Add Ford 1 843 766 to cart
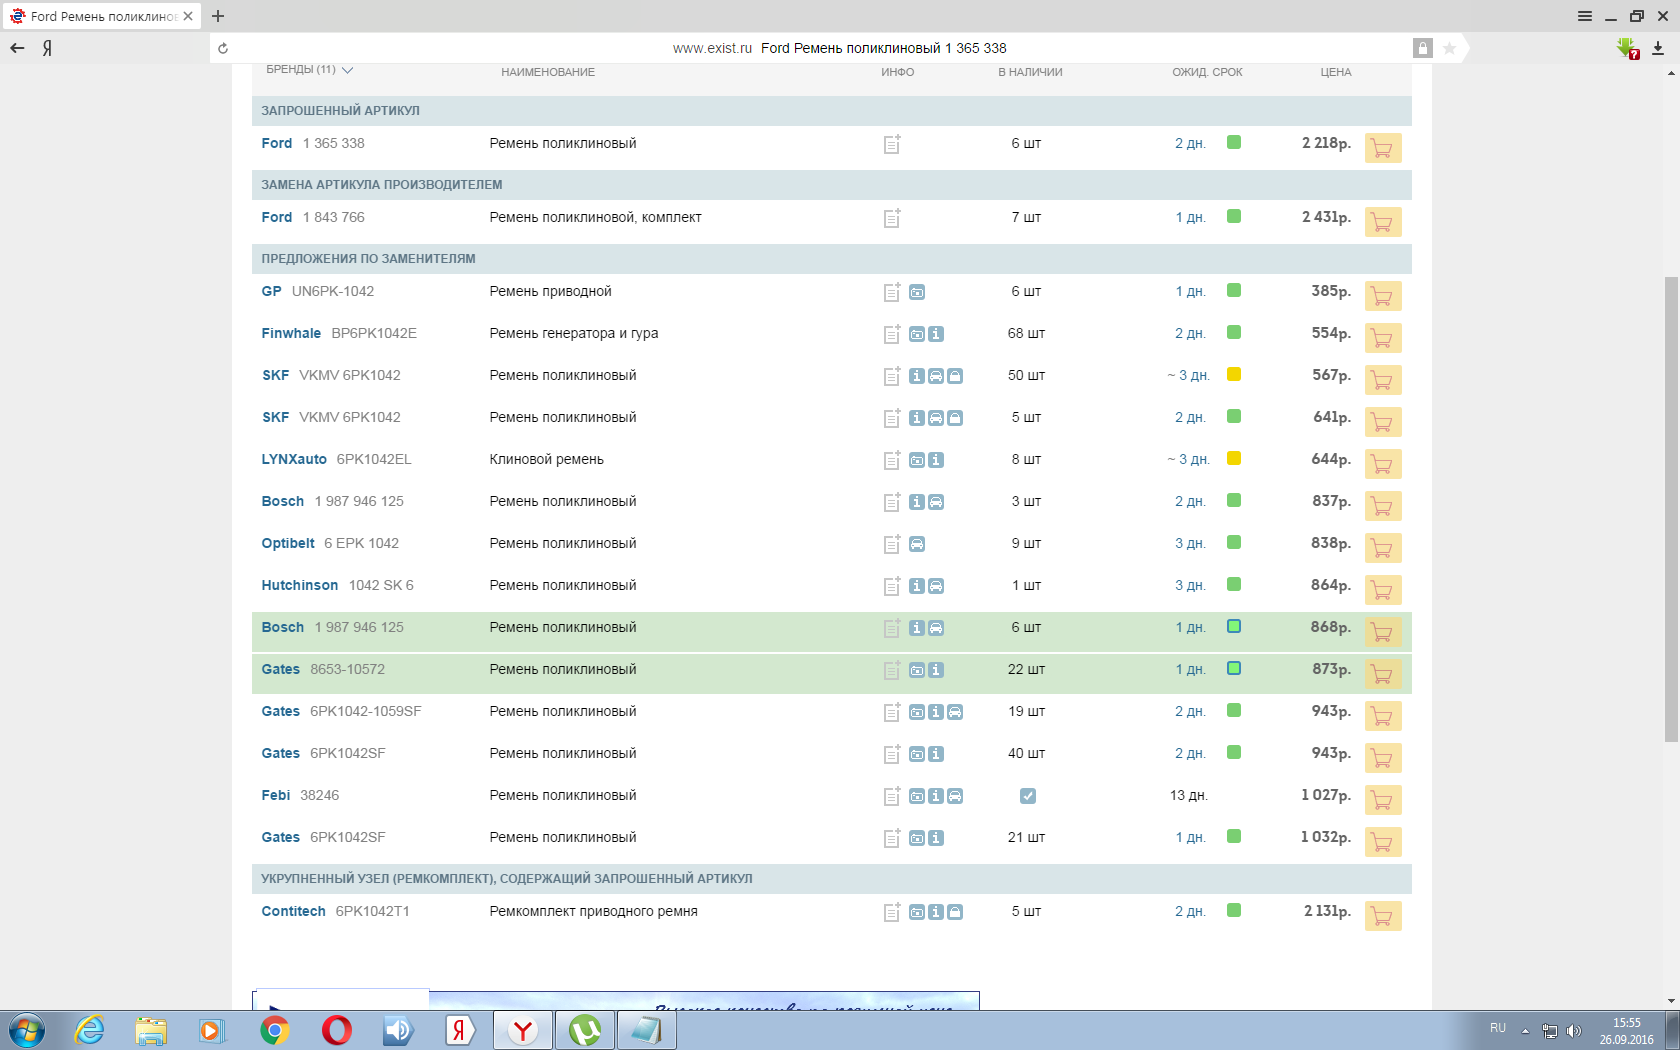Screen dimensions: 1680x1050 pos(1383,222)
